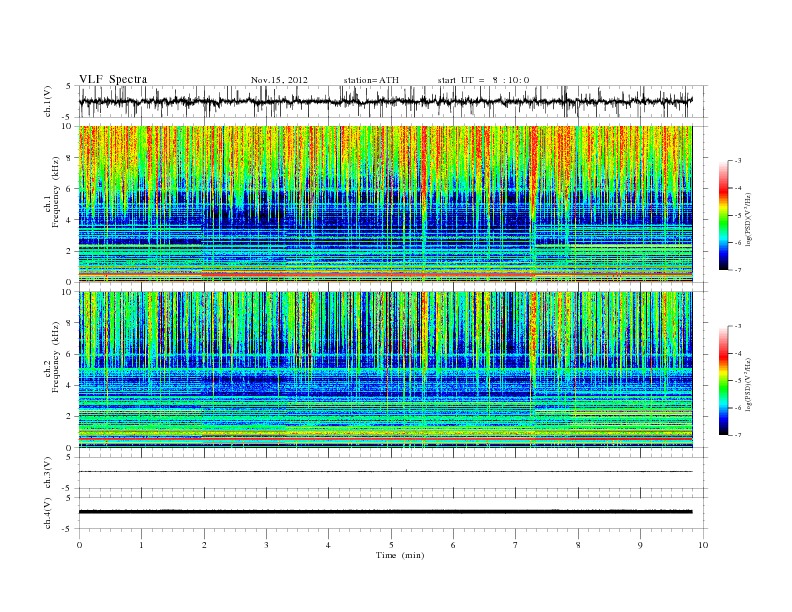Image resolution: width=792 pixels, height=612 pixels.
Task: Select the "ch.4(V)" axis label
Action: click(x=48, y=513)
